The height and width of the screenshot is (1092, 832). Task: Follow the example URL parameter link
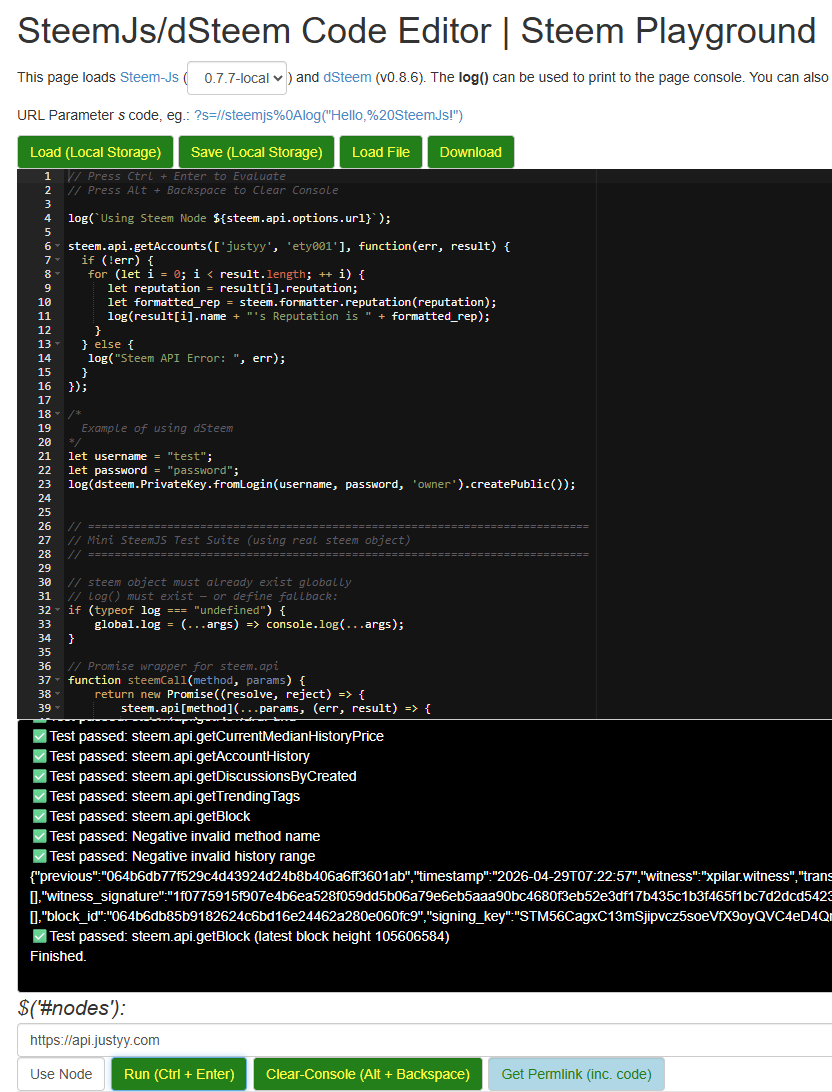(328, 115)
